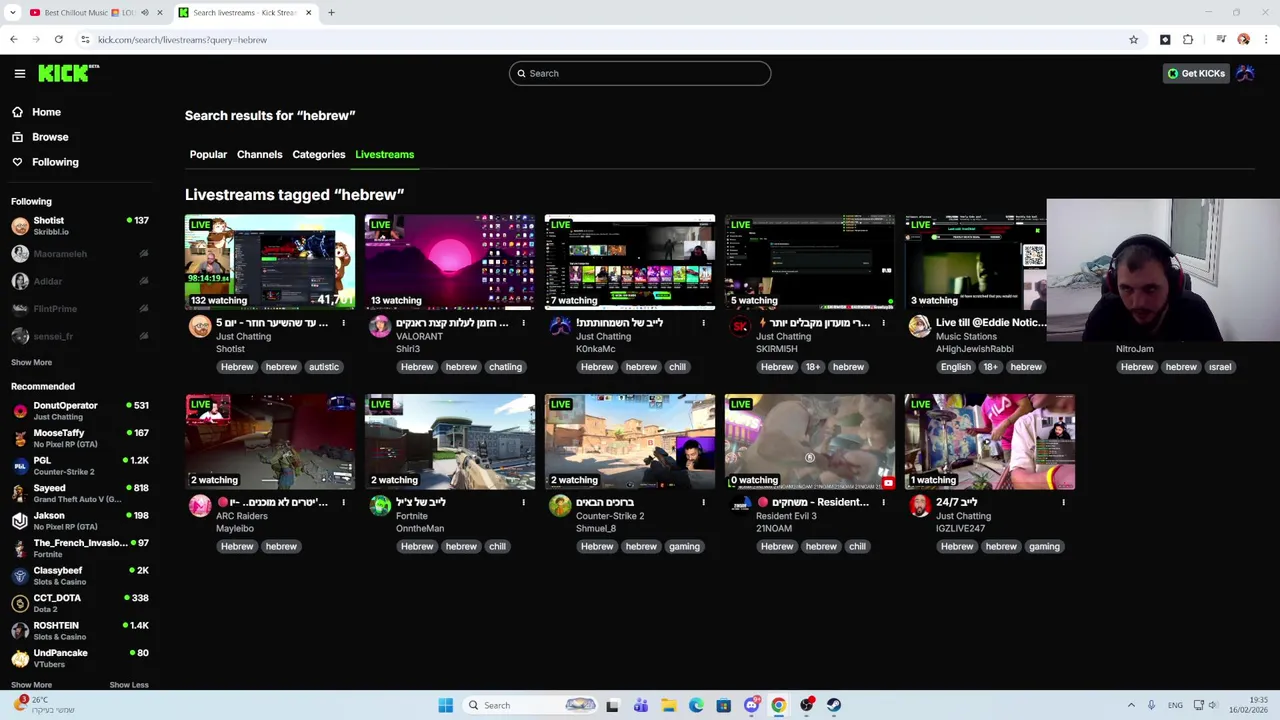This screenshot has height=720, width=1280.
Task: Click Shmuel_8 channel avatar
Action: point(560,506)
